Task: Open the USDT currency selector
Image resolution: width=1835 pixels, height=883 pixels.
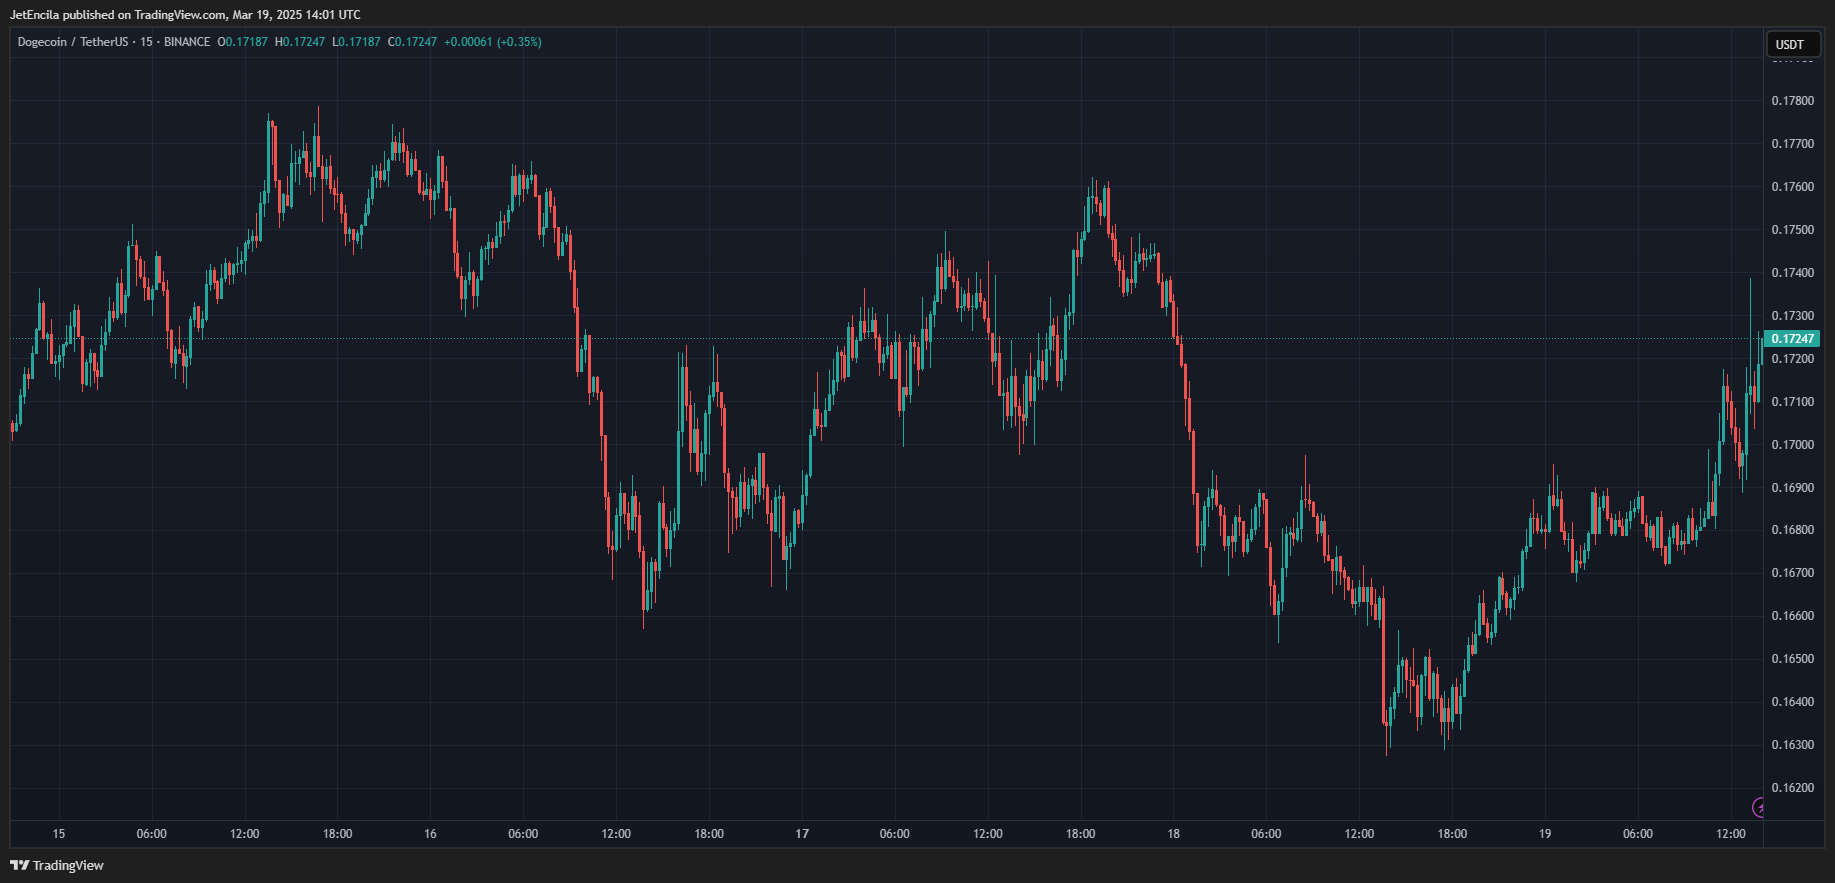Action: click(x=1790, y=44)
